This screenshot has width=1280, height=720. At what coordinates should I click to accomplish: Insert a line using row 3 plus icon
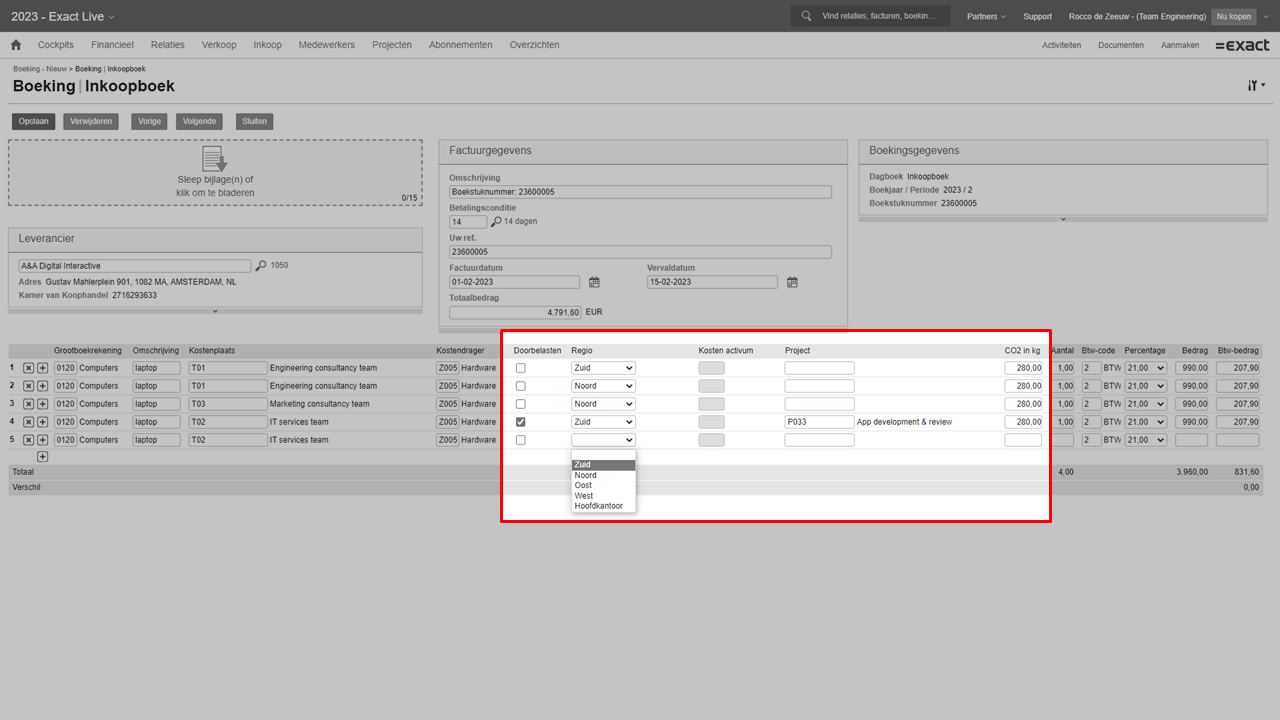tap(42, 404)
